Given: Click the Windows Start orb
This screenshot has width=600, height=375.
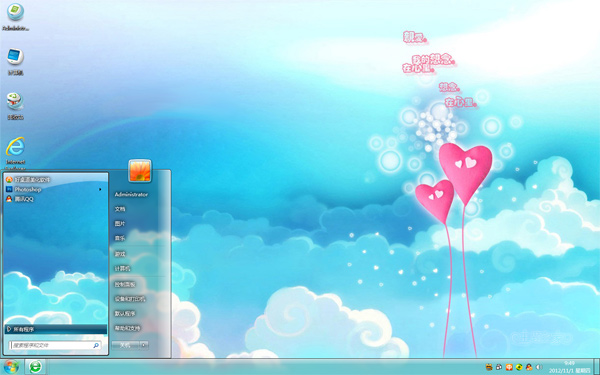Looking at the screenshot, I should point(11,367).
